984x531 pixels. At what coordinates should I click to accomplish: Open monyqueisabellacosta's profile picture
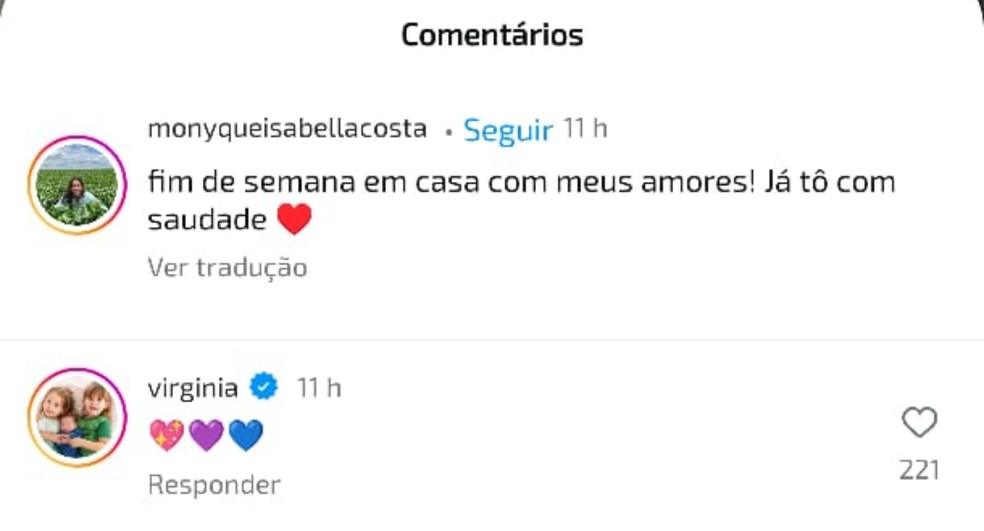click(75, 186)
